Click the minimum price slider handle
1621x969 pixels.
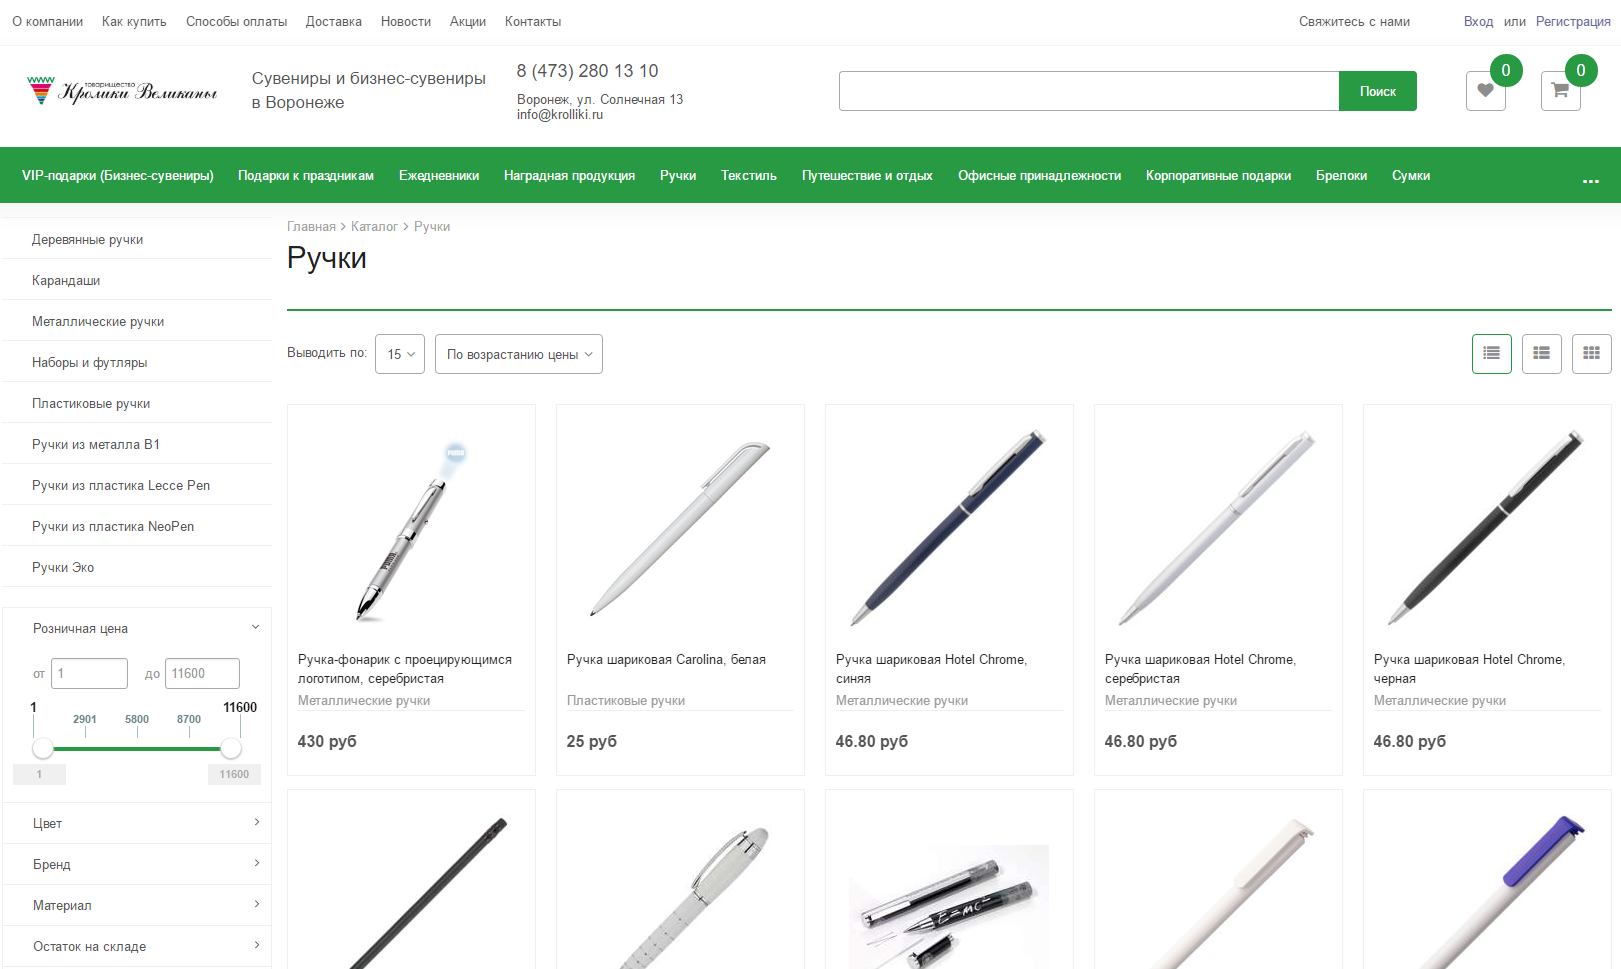(x=43, y=748)
